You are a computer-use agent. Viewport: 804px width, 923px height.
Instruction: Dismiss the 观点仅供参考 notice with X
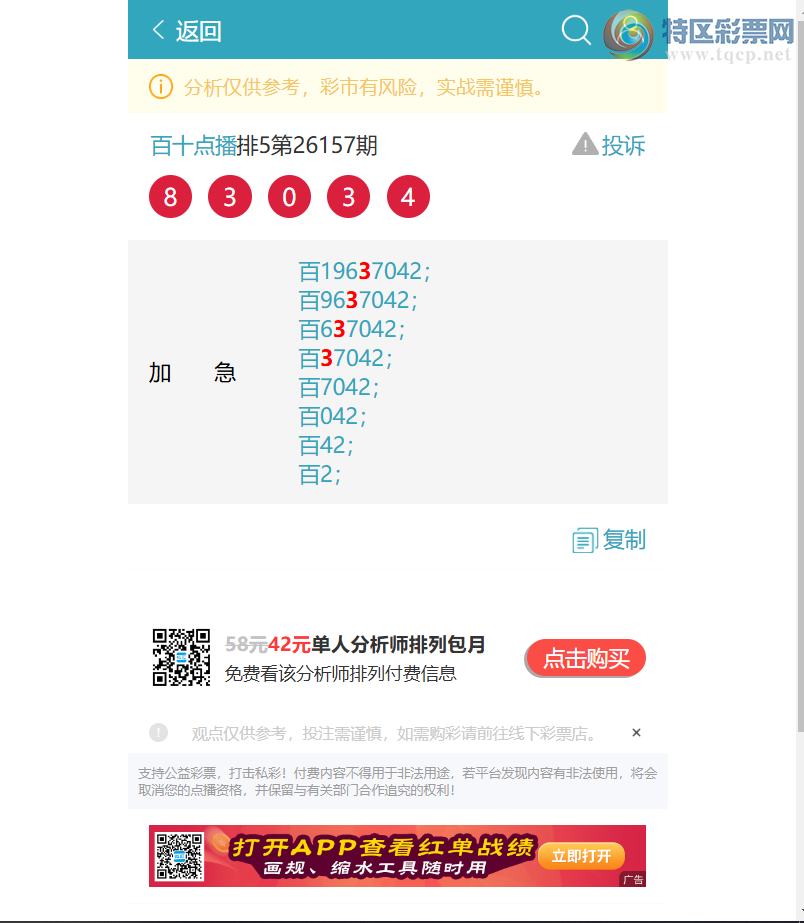click(x=636, y=733)
